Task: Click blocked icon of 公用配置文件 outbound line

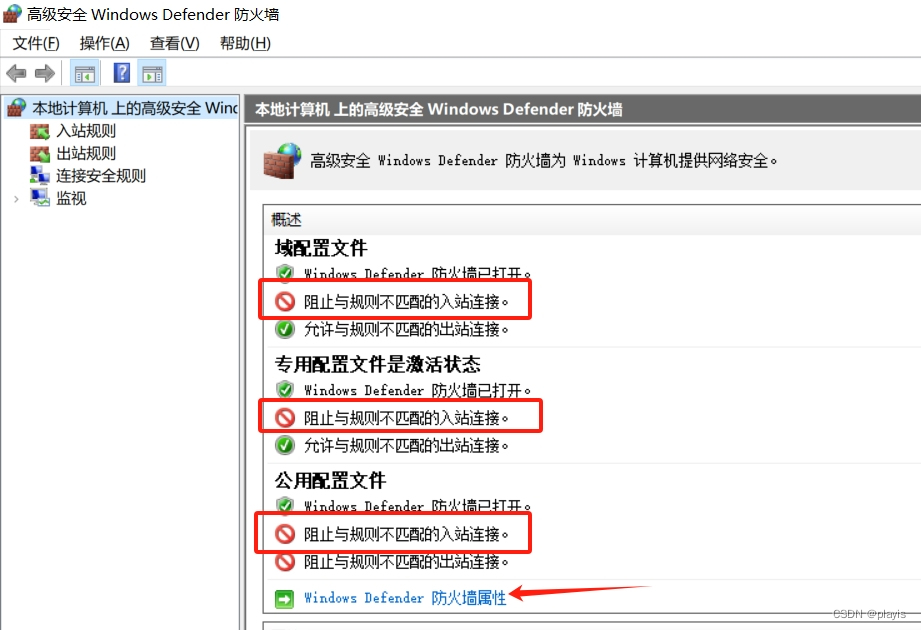Action: (x=285, y=562)
